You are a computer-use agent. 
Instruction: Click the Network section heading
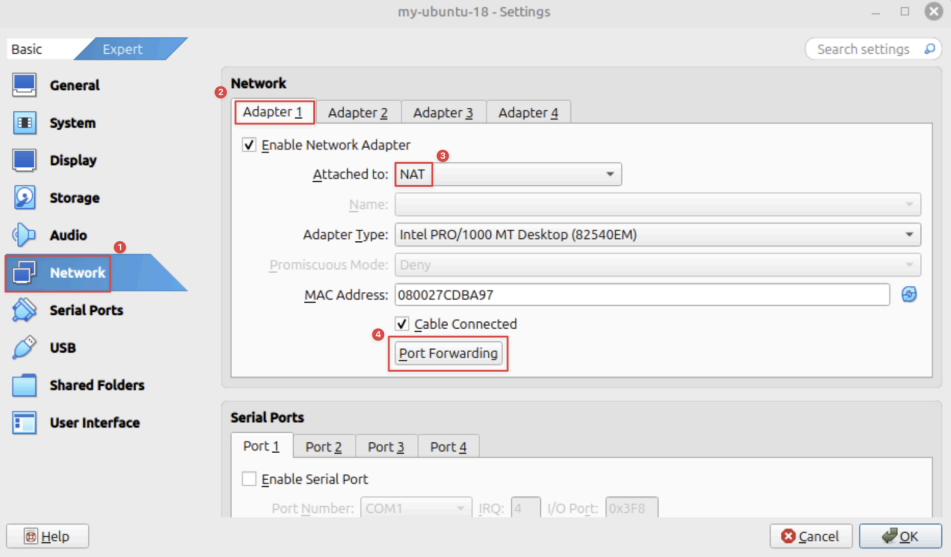tap(258, 83)
